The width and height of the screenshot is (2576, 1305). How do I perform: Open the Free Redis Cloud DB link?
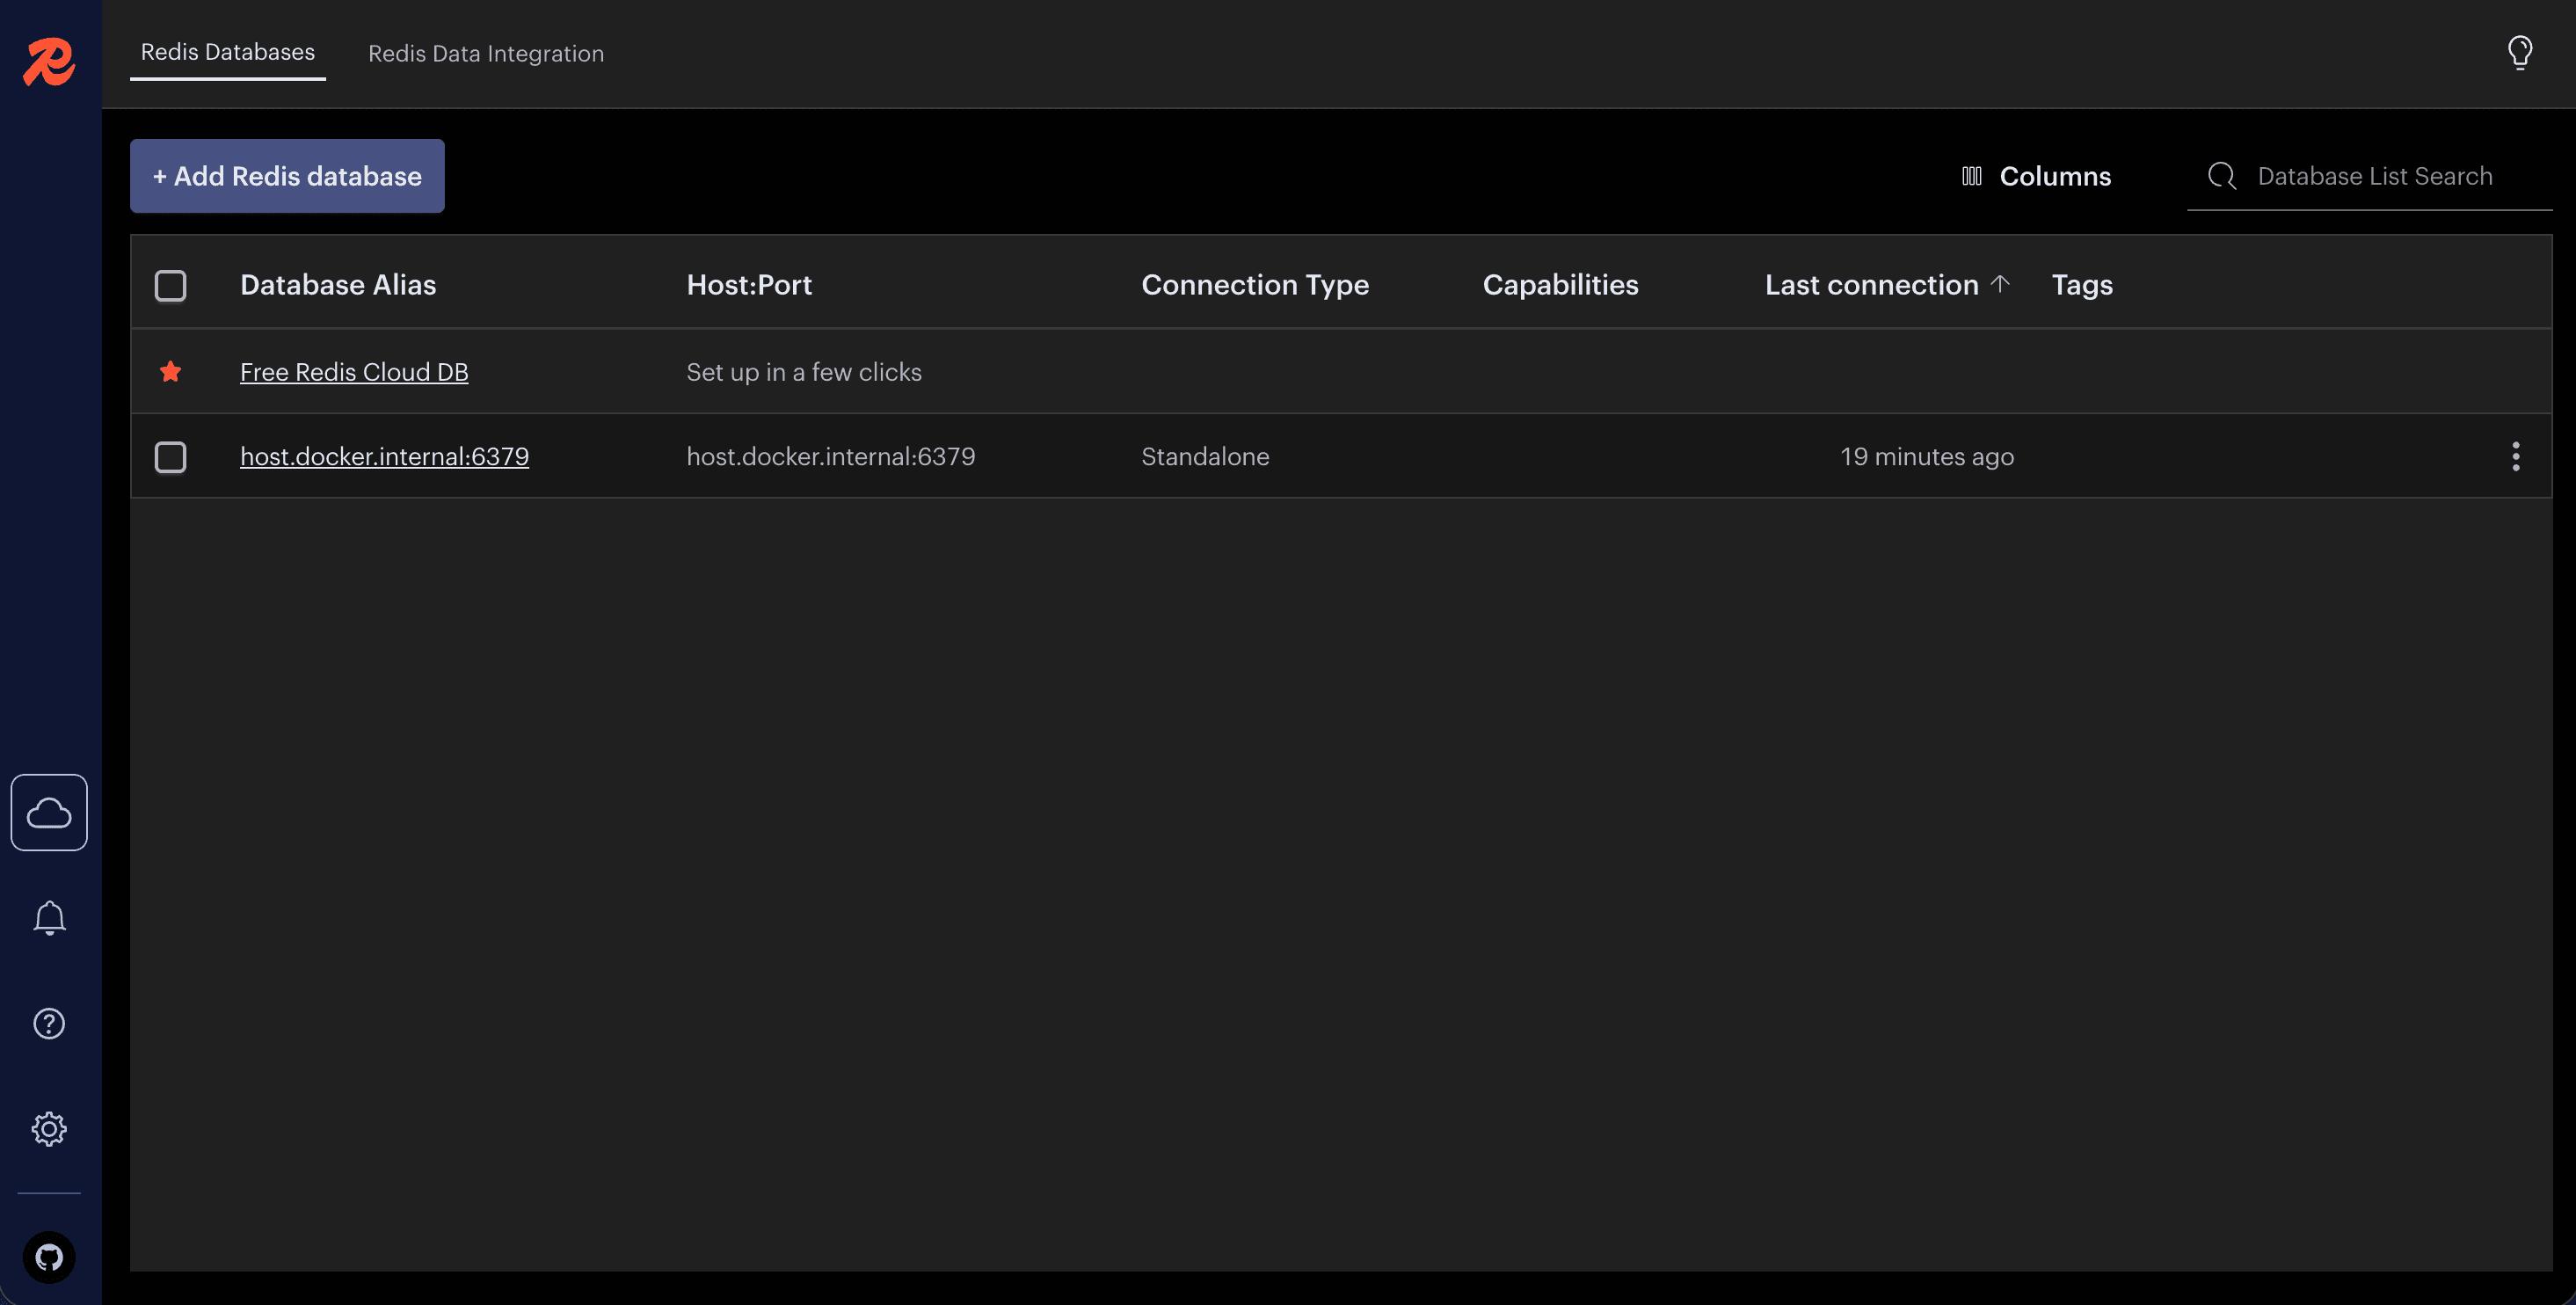[x=354, y=372]
